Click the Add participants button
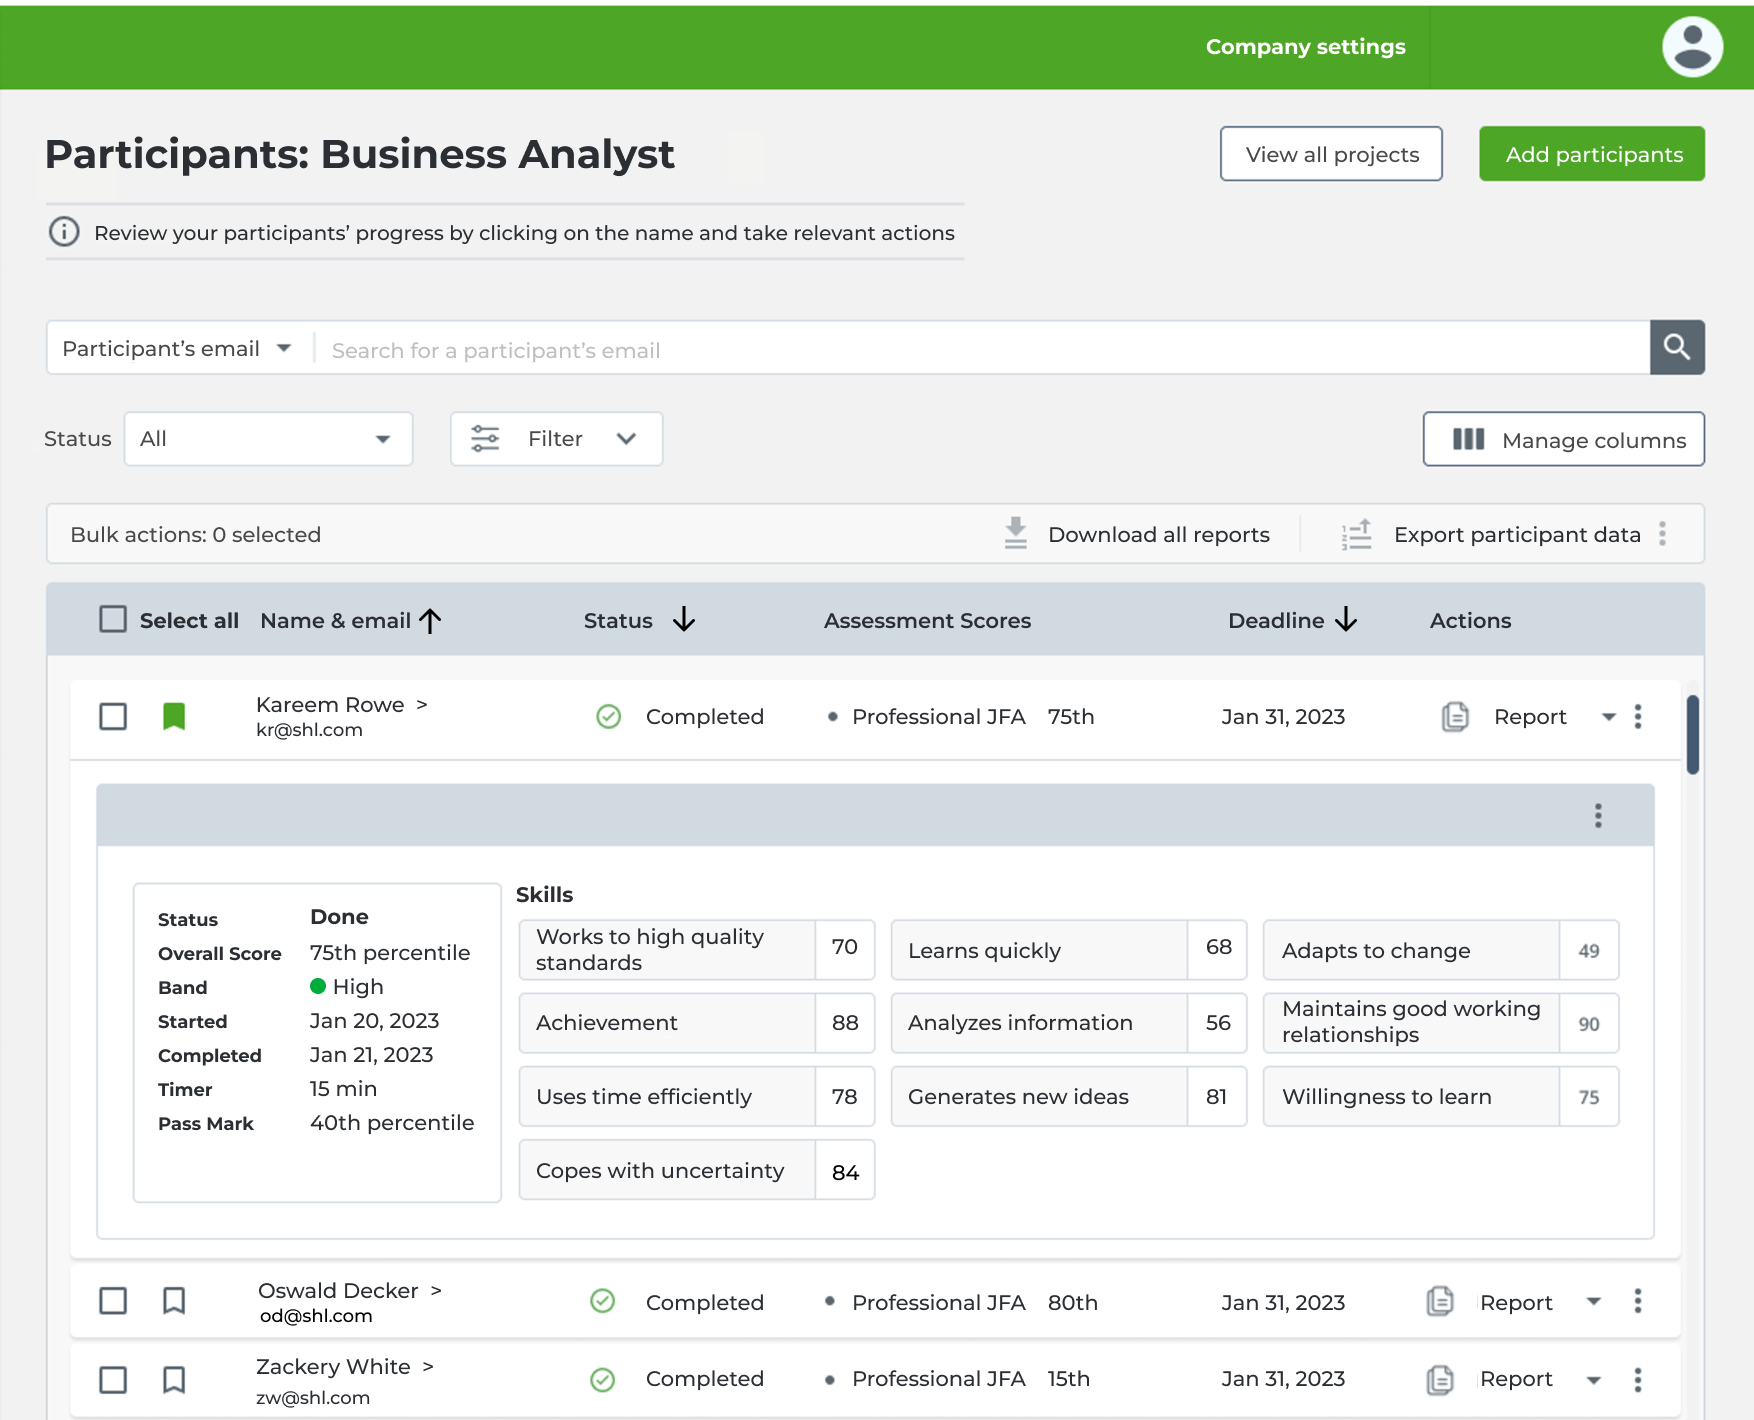Screen dimensions: 1754x1420 pos(1592,154)
